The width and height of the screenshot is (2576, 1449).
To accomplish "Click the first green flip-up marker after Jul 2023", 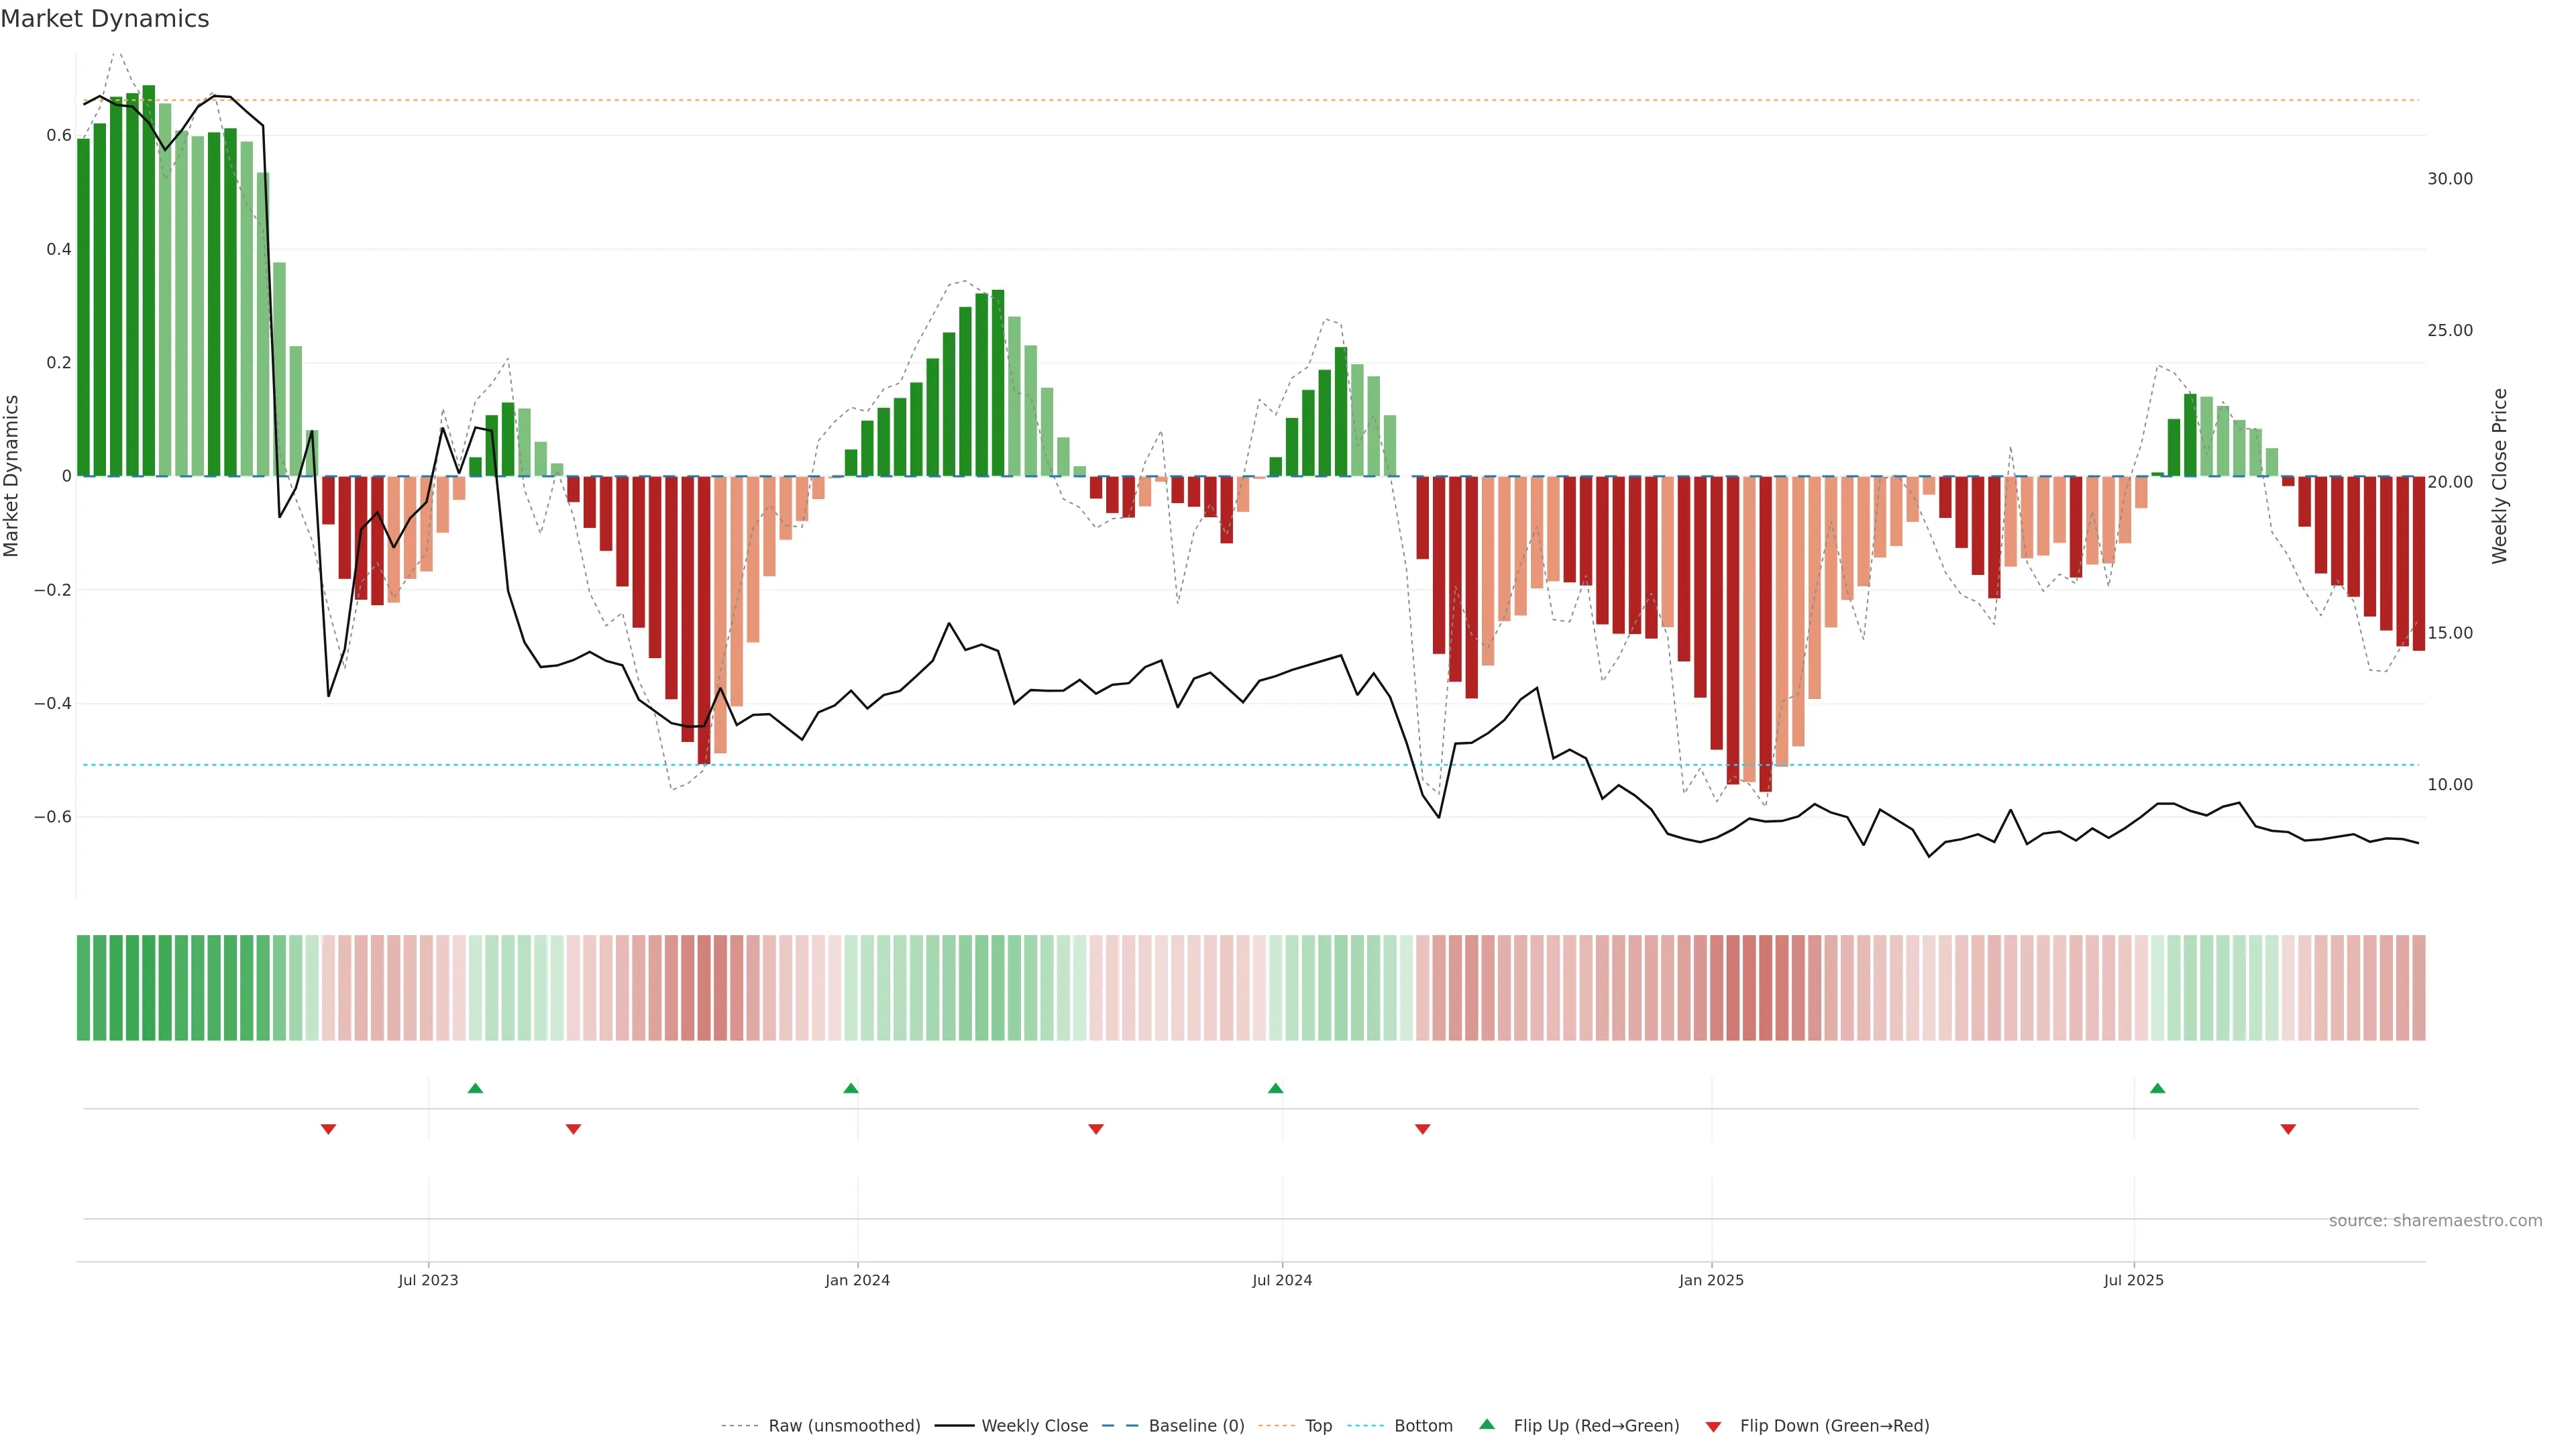I will point(475,1088).
